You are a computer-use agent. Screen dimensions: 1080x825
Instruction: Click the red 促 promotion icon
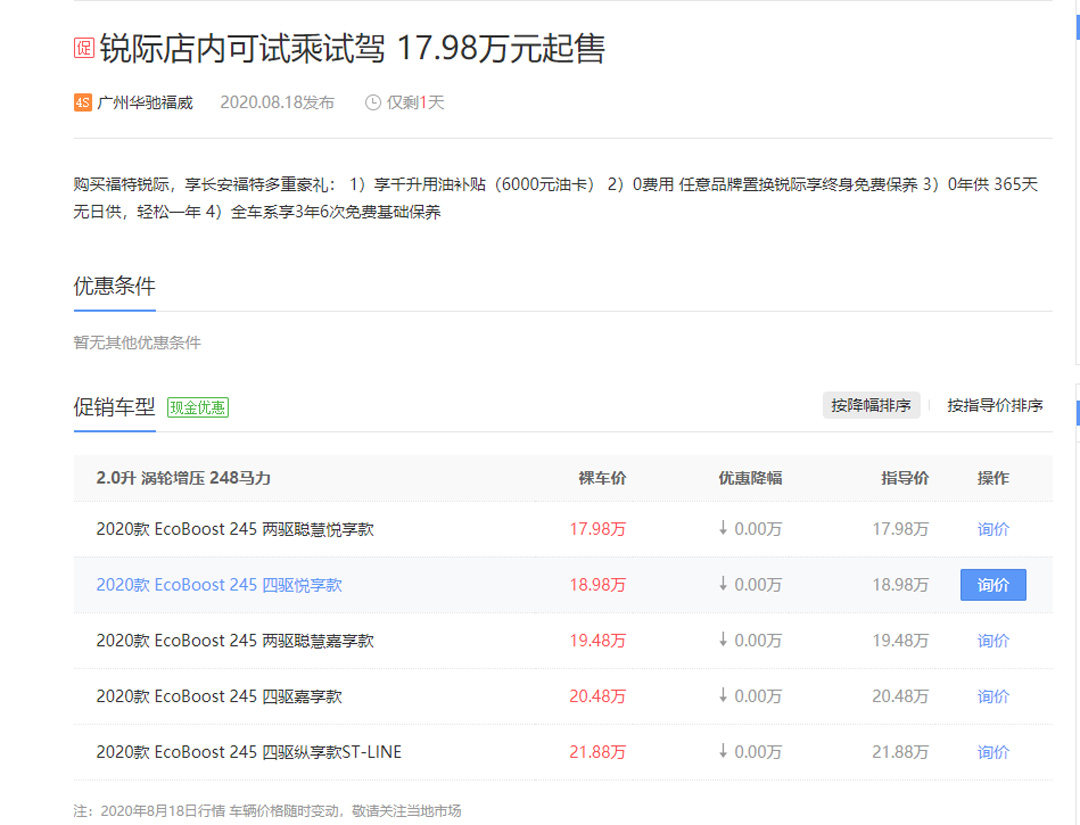[83, 48]
